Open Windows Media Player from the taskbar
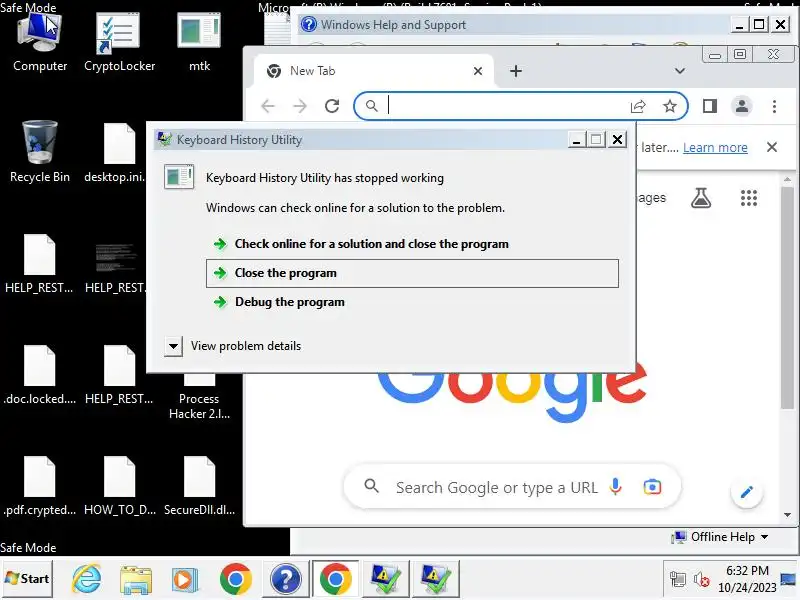The width and height of the screenshot is (800, 600). (185, 579)
